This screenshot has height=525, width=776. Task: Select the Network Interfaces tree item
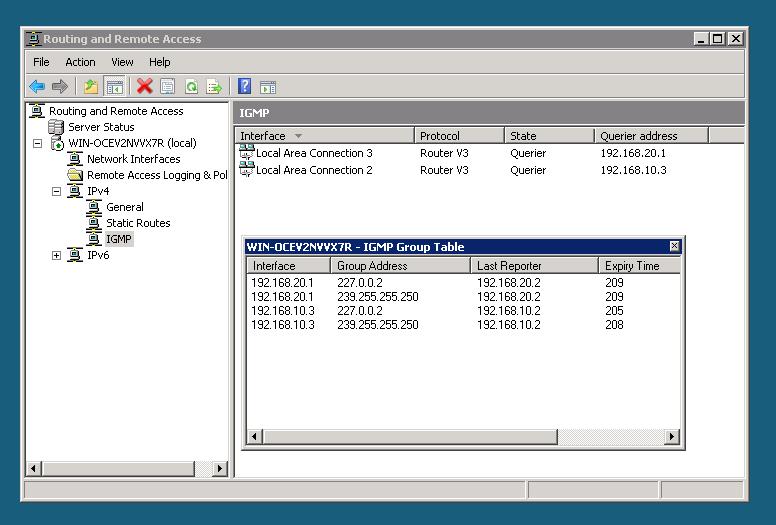134,159
